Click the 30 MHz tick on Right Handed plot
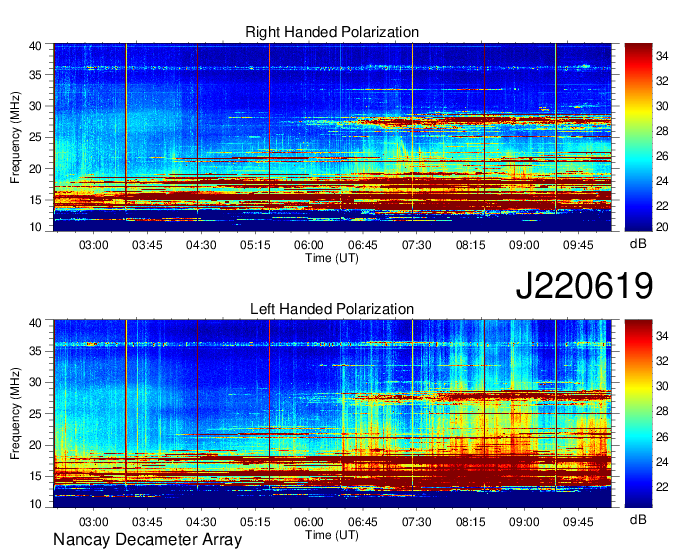Screen dimensions: 680x552 point(35,106)
